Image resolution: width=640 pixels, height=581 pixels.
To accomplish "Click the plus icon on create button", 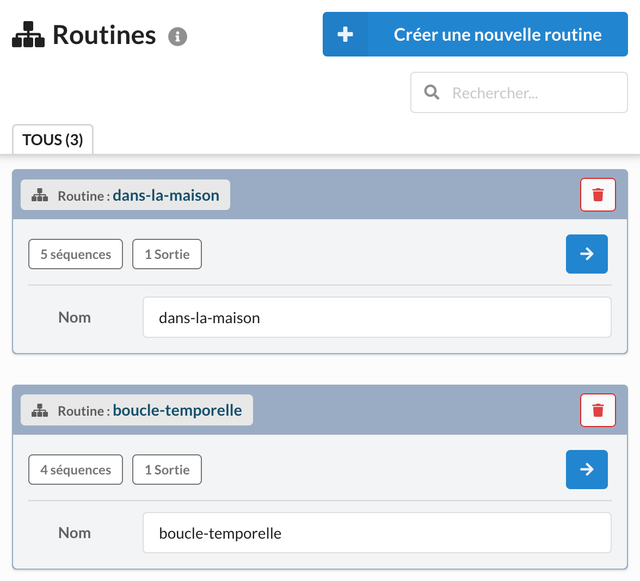I will tap(345, 34).
